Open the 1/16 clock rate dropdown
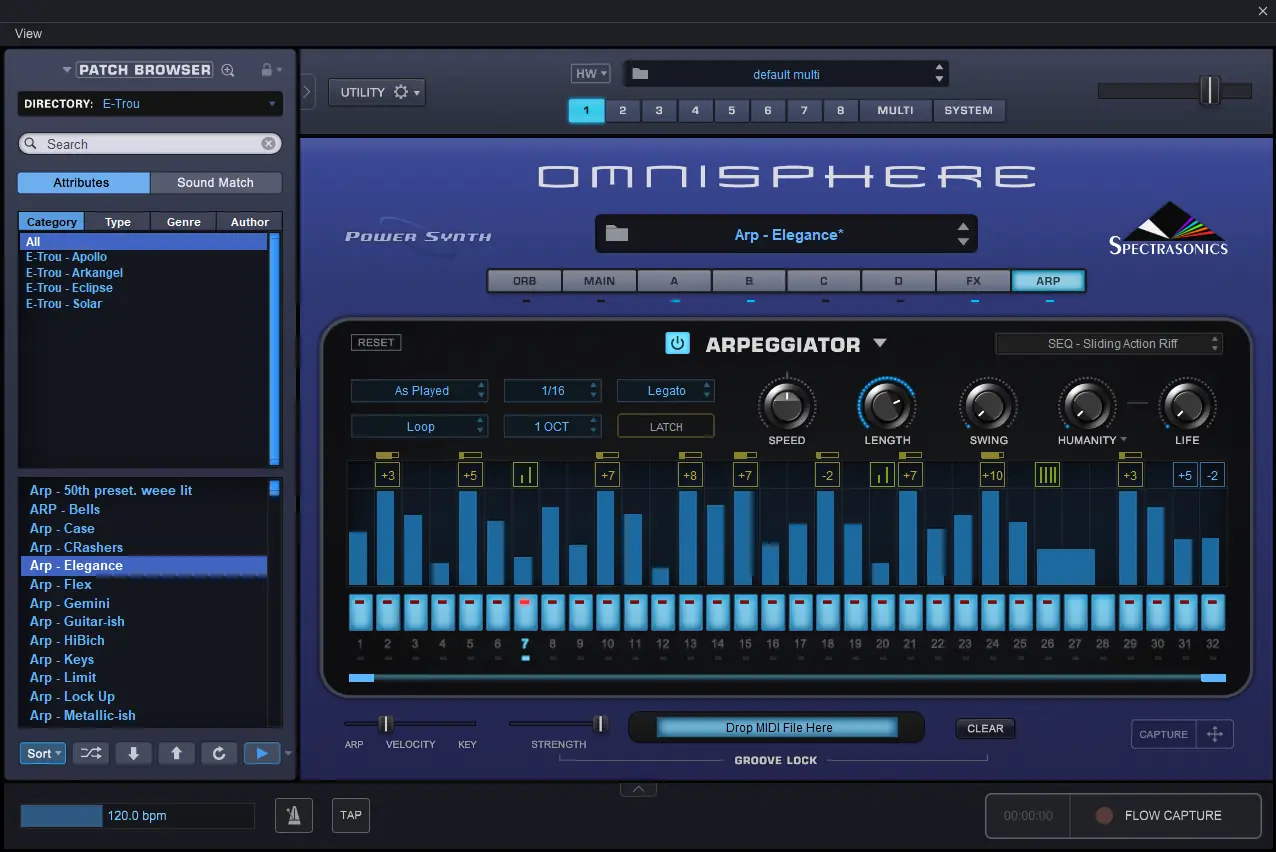 point(553,391)
